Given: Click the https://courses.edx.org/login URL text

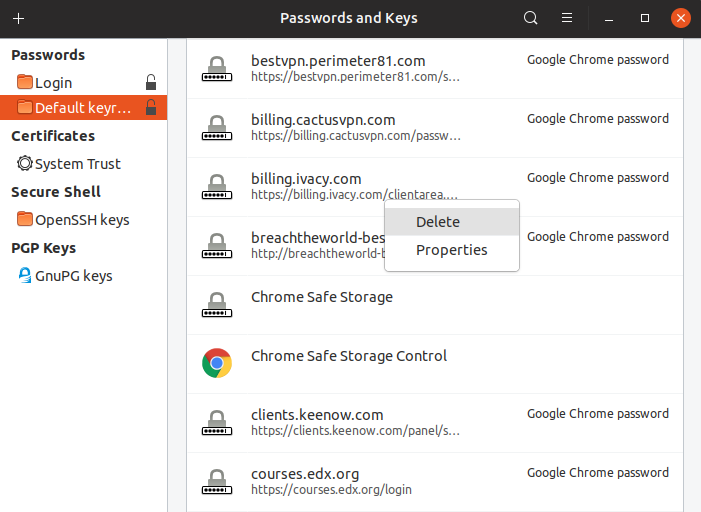Looking at the screenshot, I should pyautogui.click(x=331, y=490).
